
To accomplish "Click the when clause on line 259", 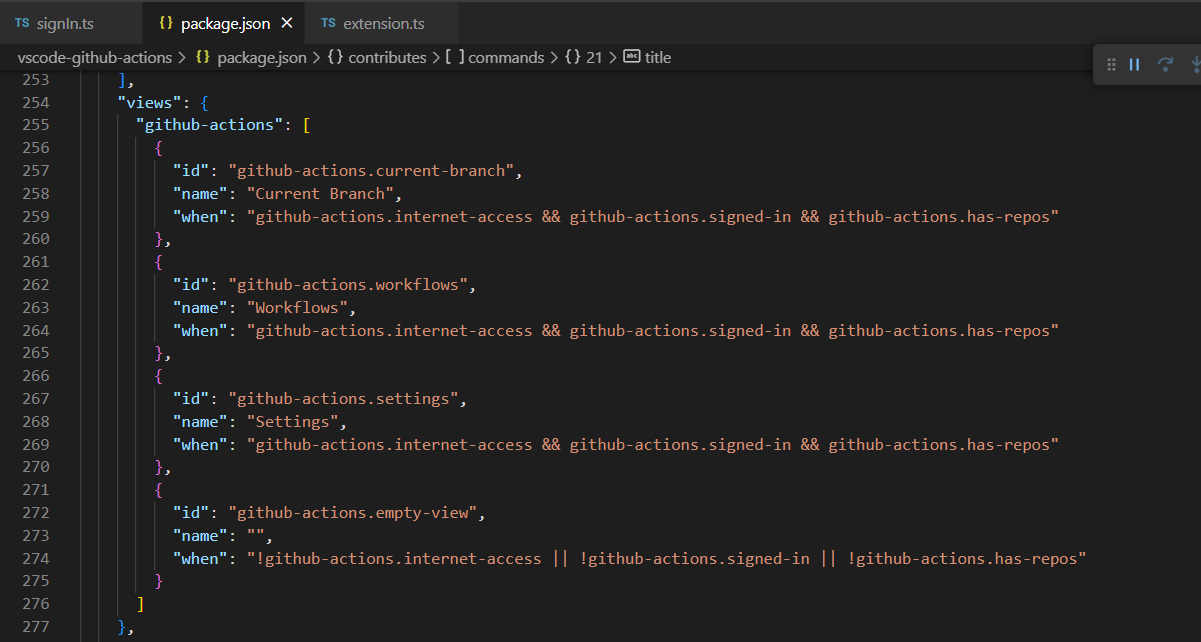I will [653, 217].
